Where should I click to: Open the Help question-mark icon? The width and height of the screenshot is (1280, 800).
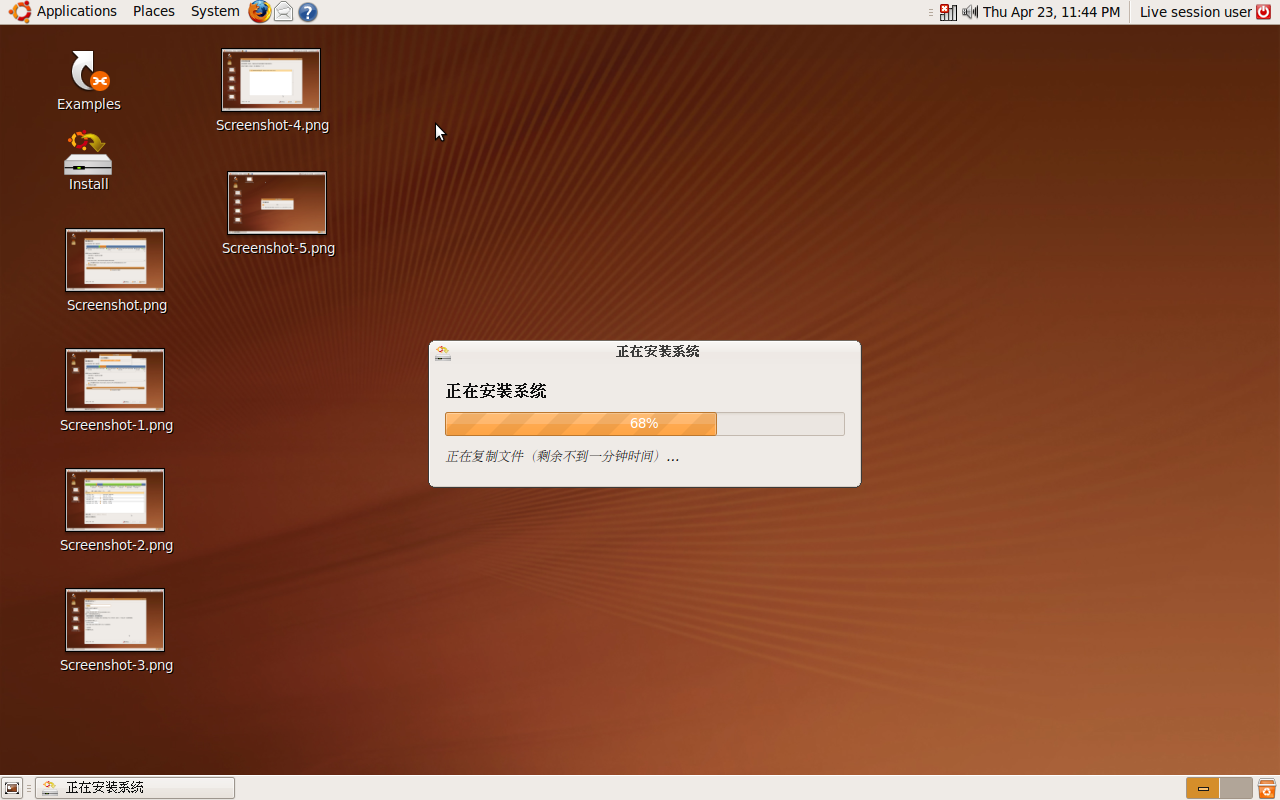308,12
